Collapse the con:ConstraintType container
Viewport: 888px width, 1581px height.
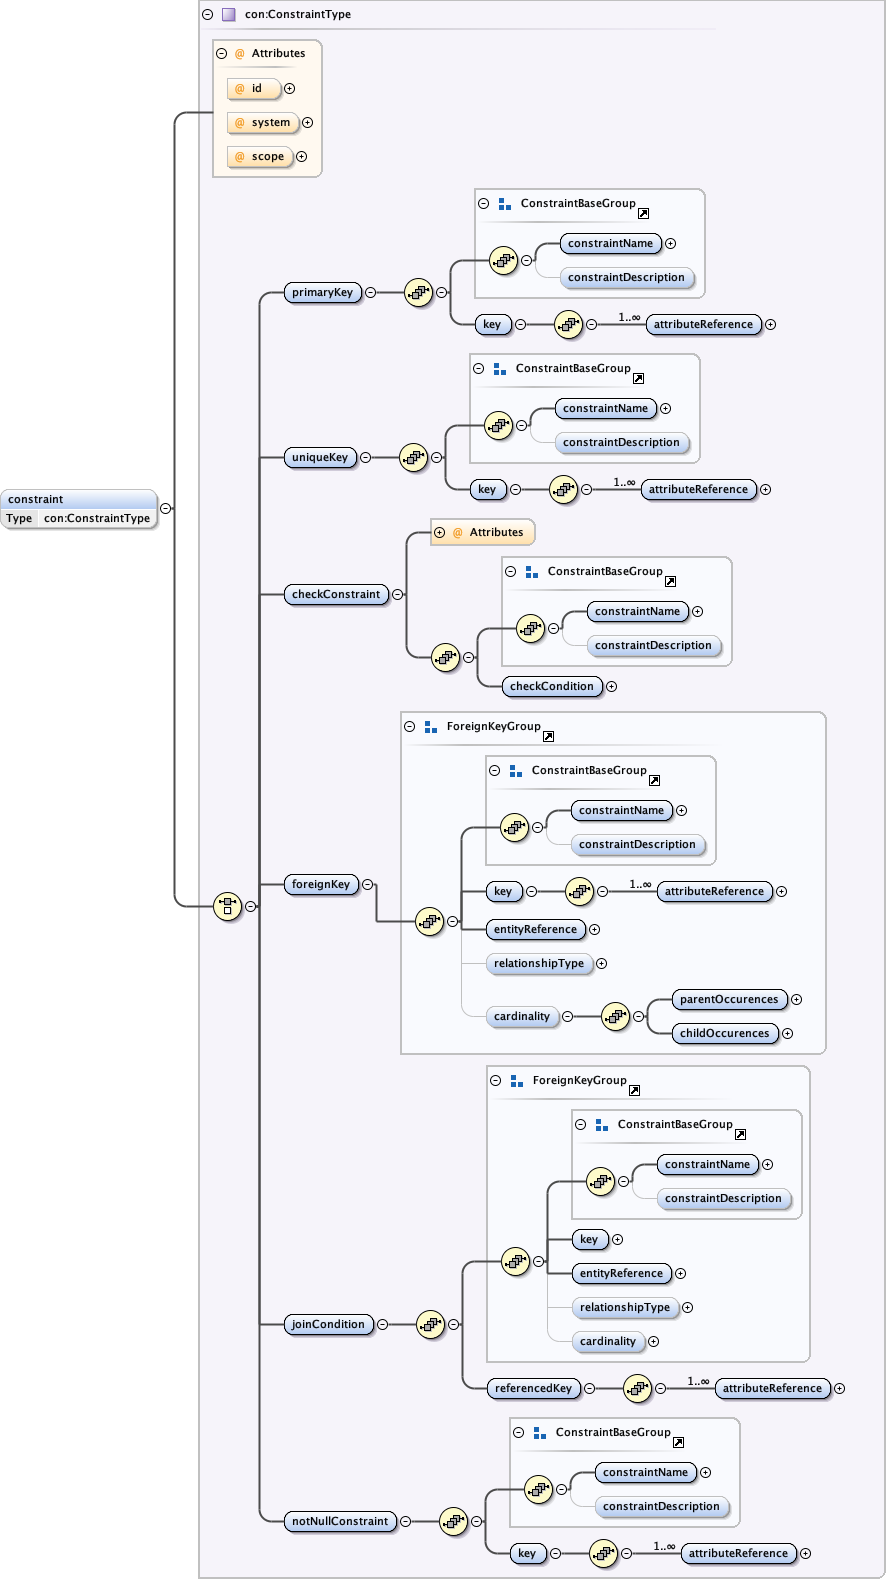tap(208, 15)
